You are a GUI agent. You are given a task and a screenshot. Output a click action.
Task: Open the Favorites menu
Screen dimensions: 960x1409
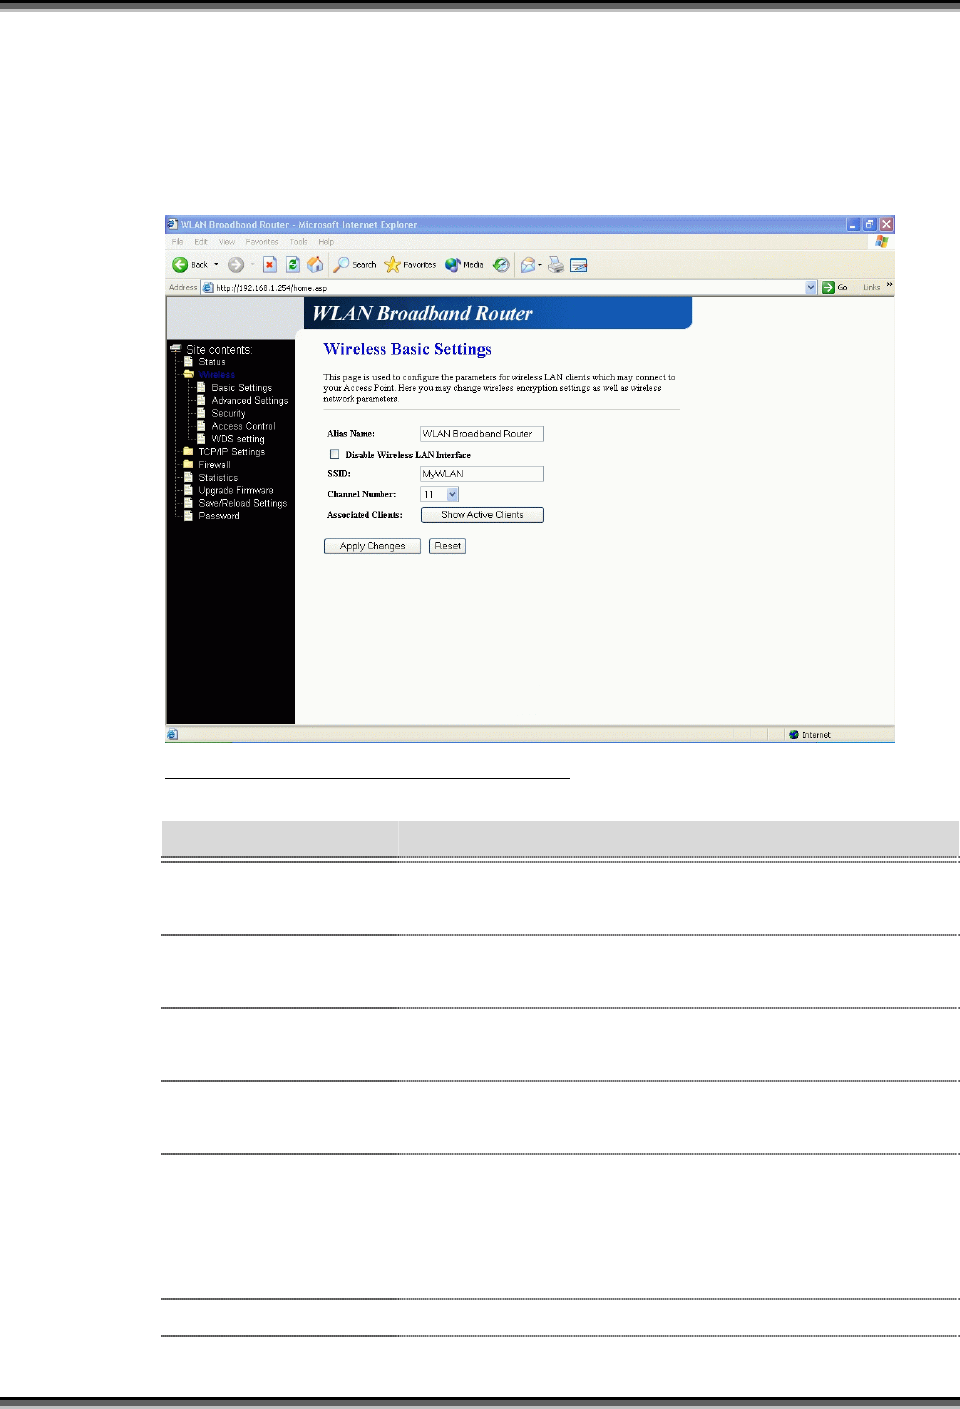(262, 241)
